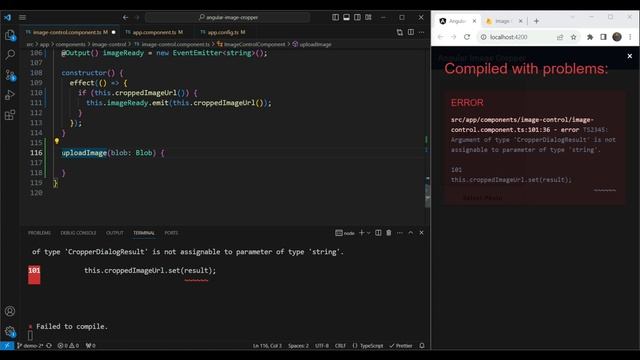Open notifications bell in status bar
640x360 pixels.
coord(422,345)
